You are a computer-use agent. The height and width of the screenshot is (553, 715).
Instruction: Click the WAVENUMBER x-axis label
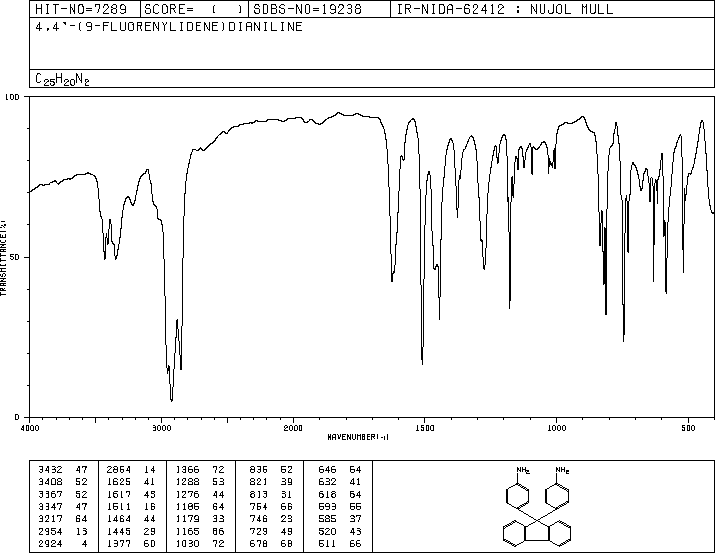(358, 437)
